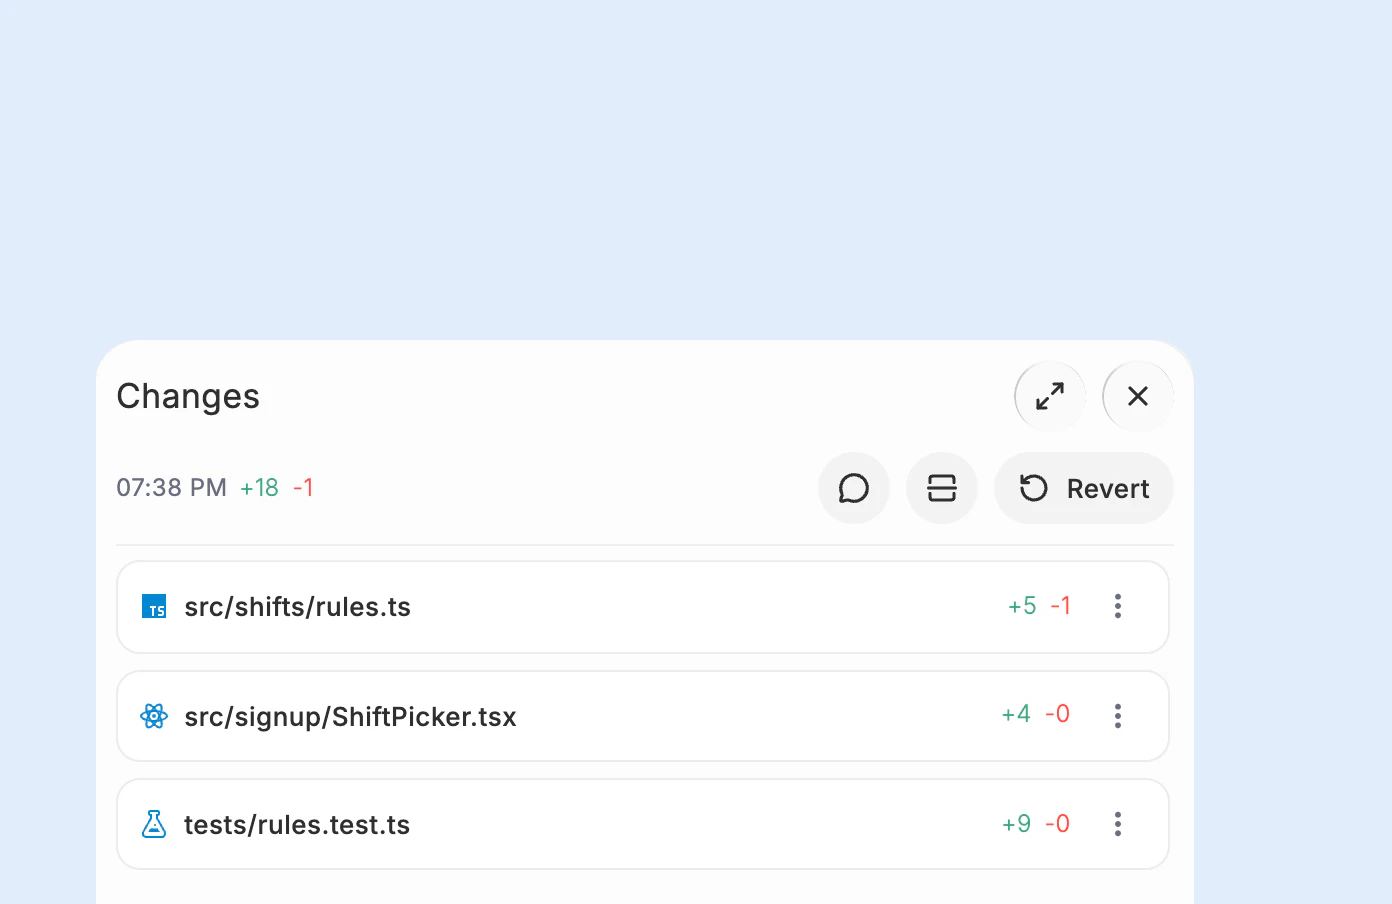
Task: Click the +5 additions for rules.ts
Action: tap(1022, 606)
